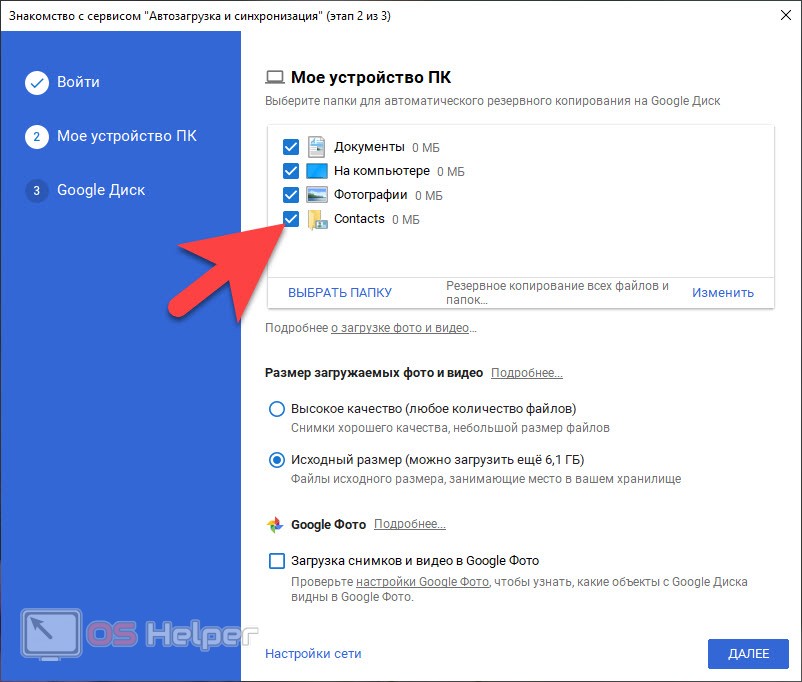Select Исходный размер radio option

[277, 461]
